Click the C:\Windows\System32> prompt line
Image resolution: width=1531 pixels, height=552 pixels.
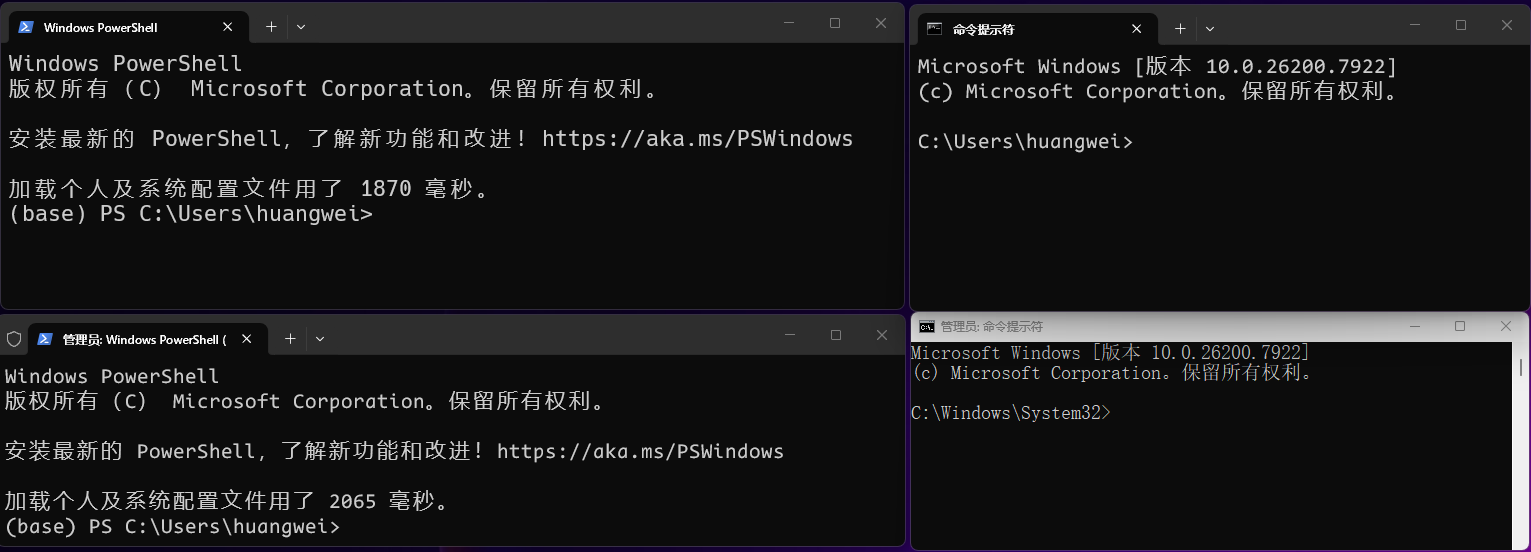(1010, 412)
